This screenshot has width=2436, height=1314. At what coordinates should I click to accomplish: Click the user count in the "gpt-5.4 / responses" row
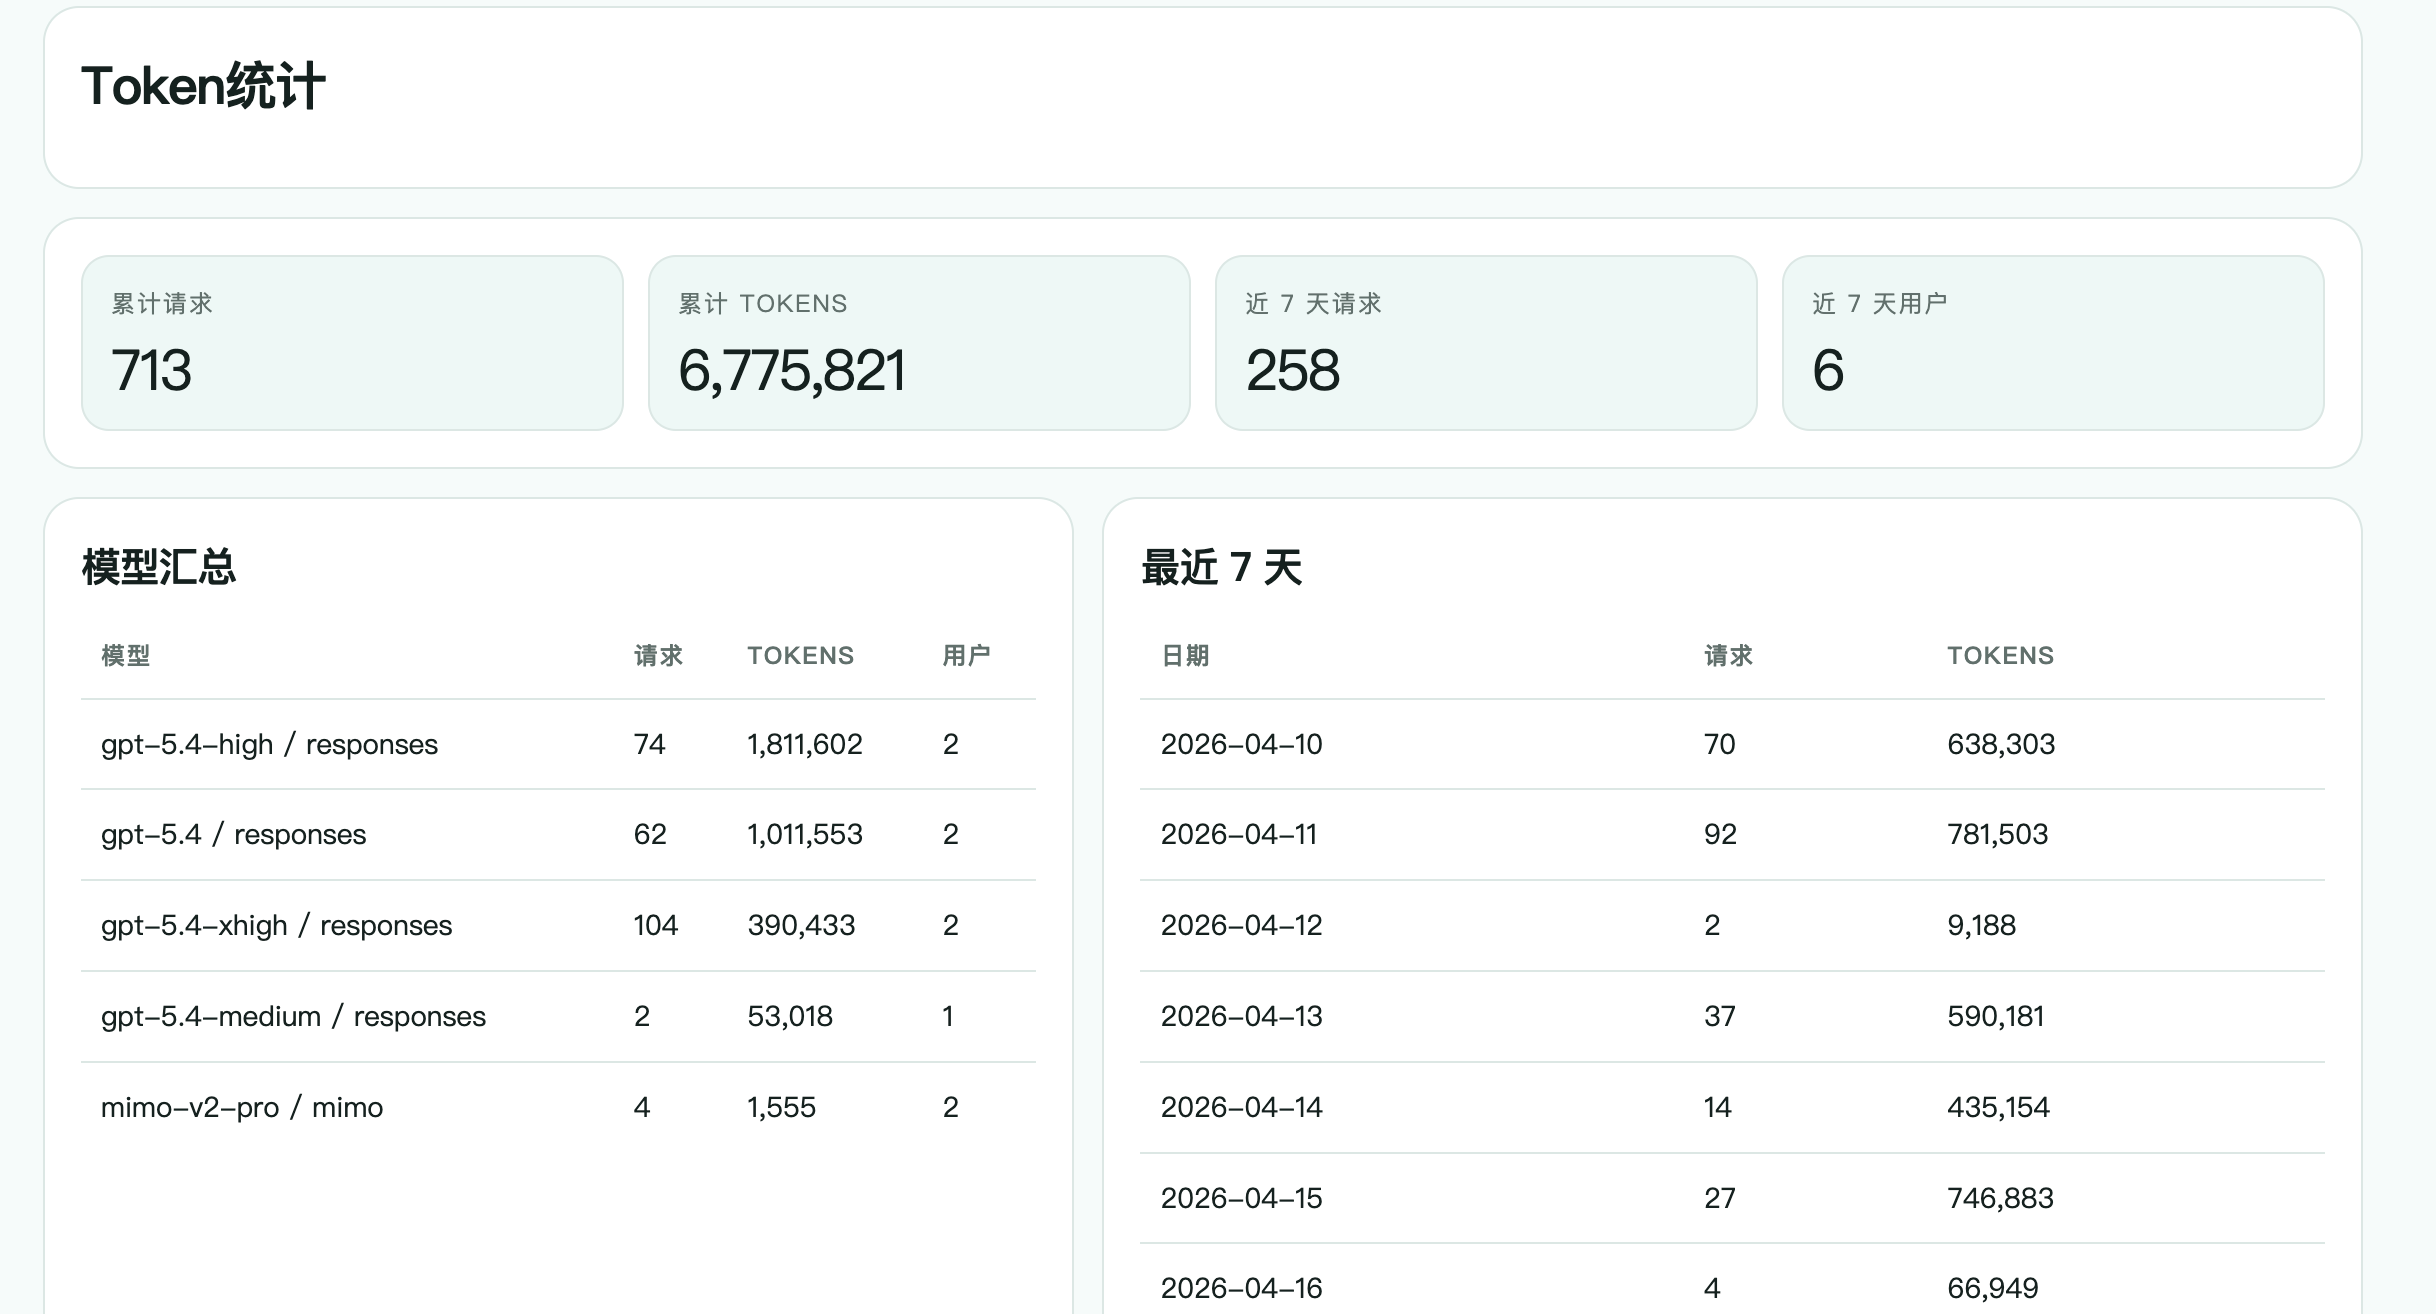[950, 835]
